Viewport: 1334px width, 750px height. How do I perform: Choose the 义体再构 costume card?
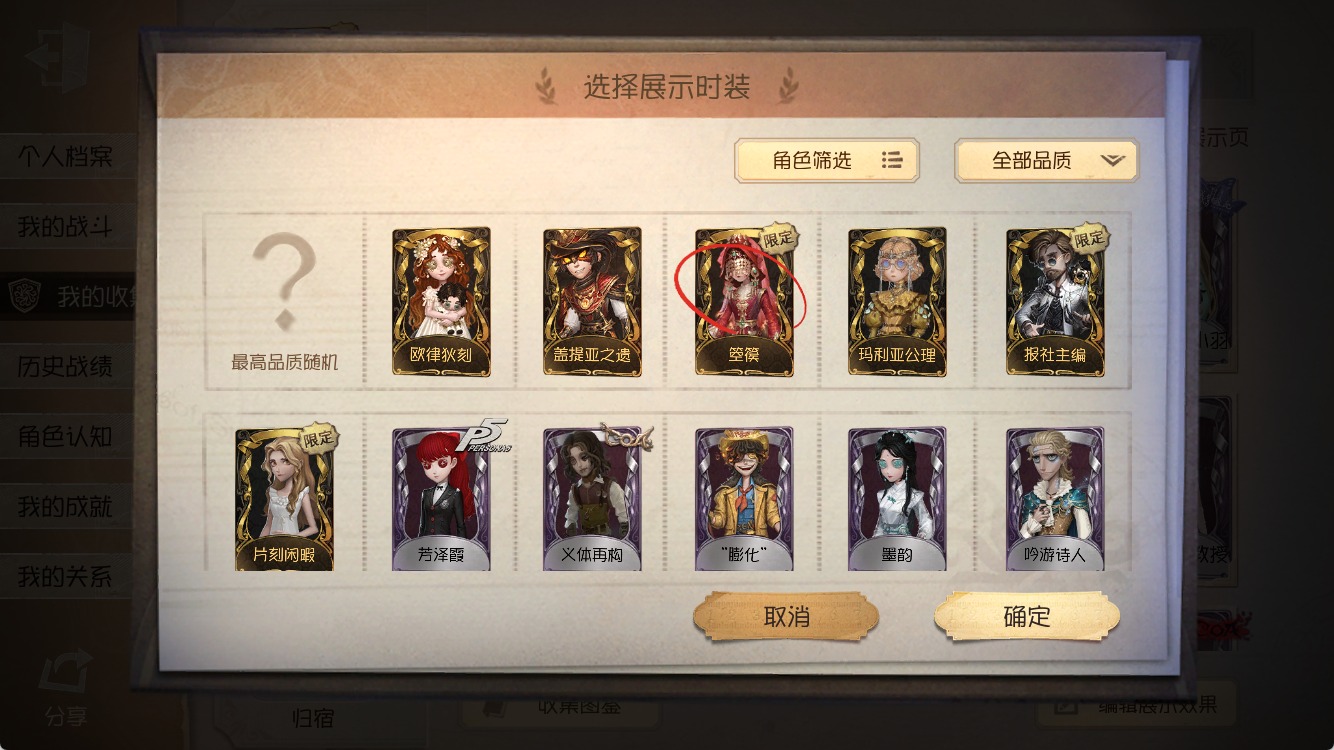[592, 499]
